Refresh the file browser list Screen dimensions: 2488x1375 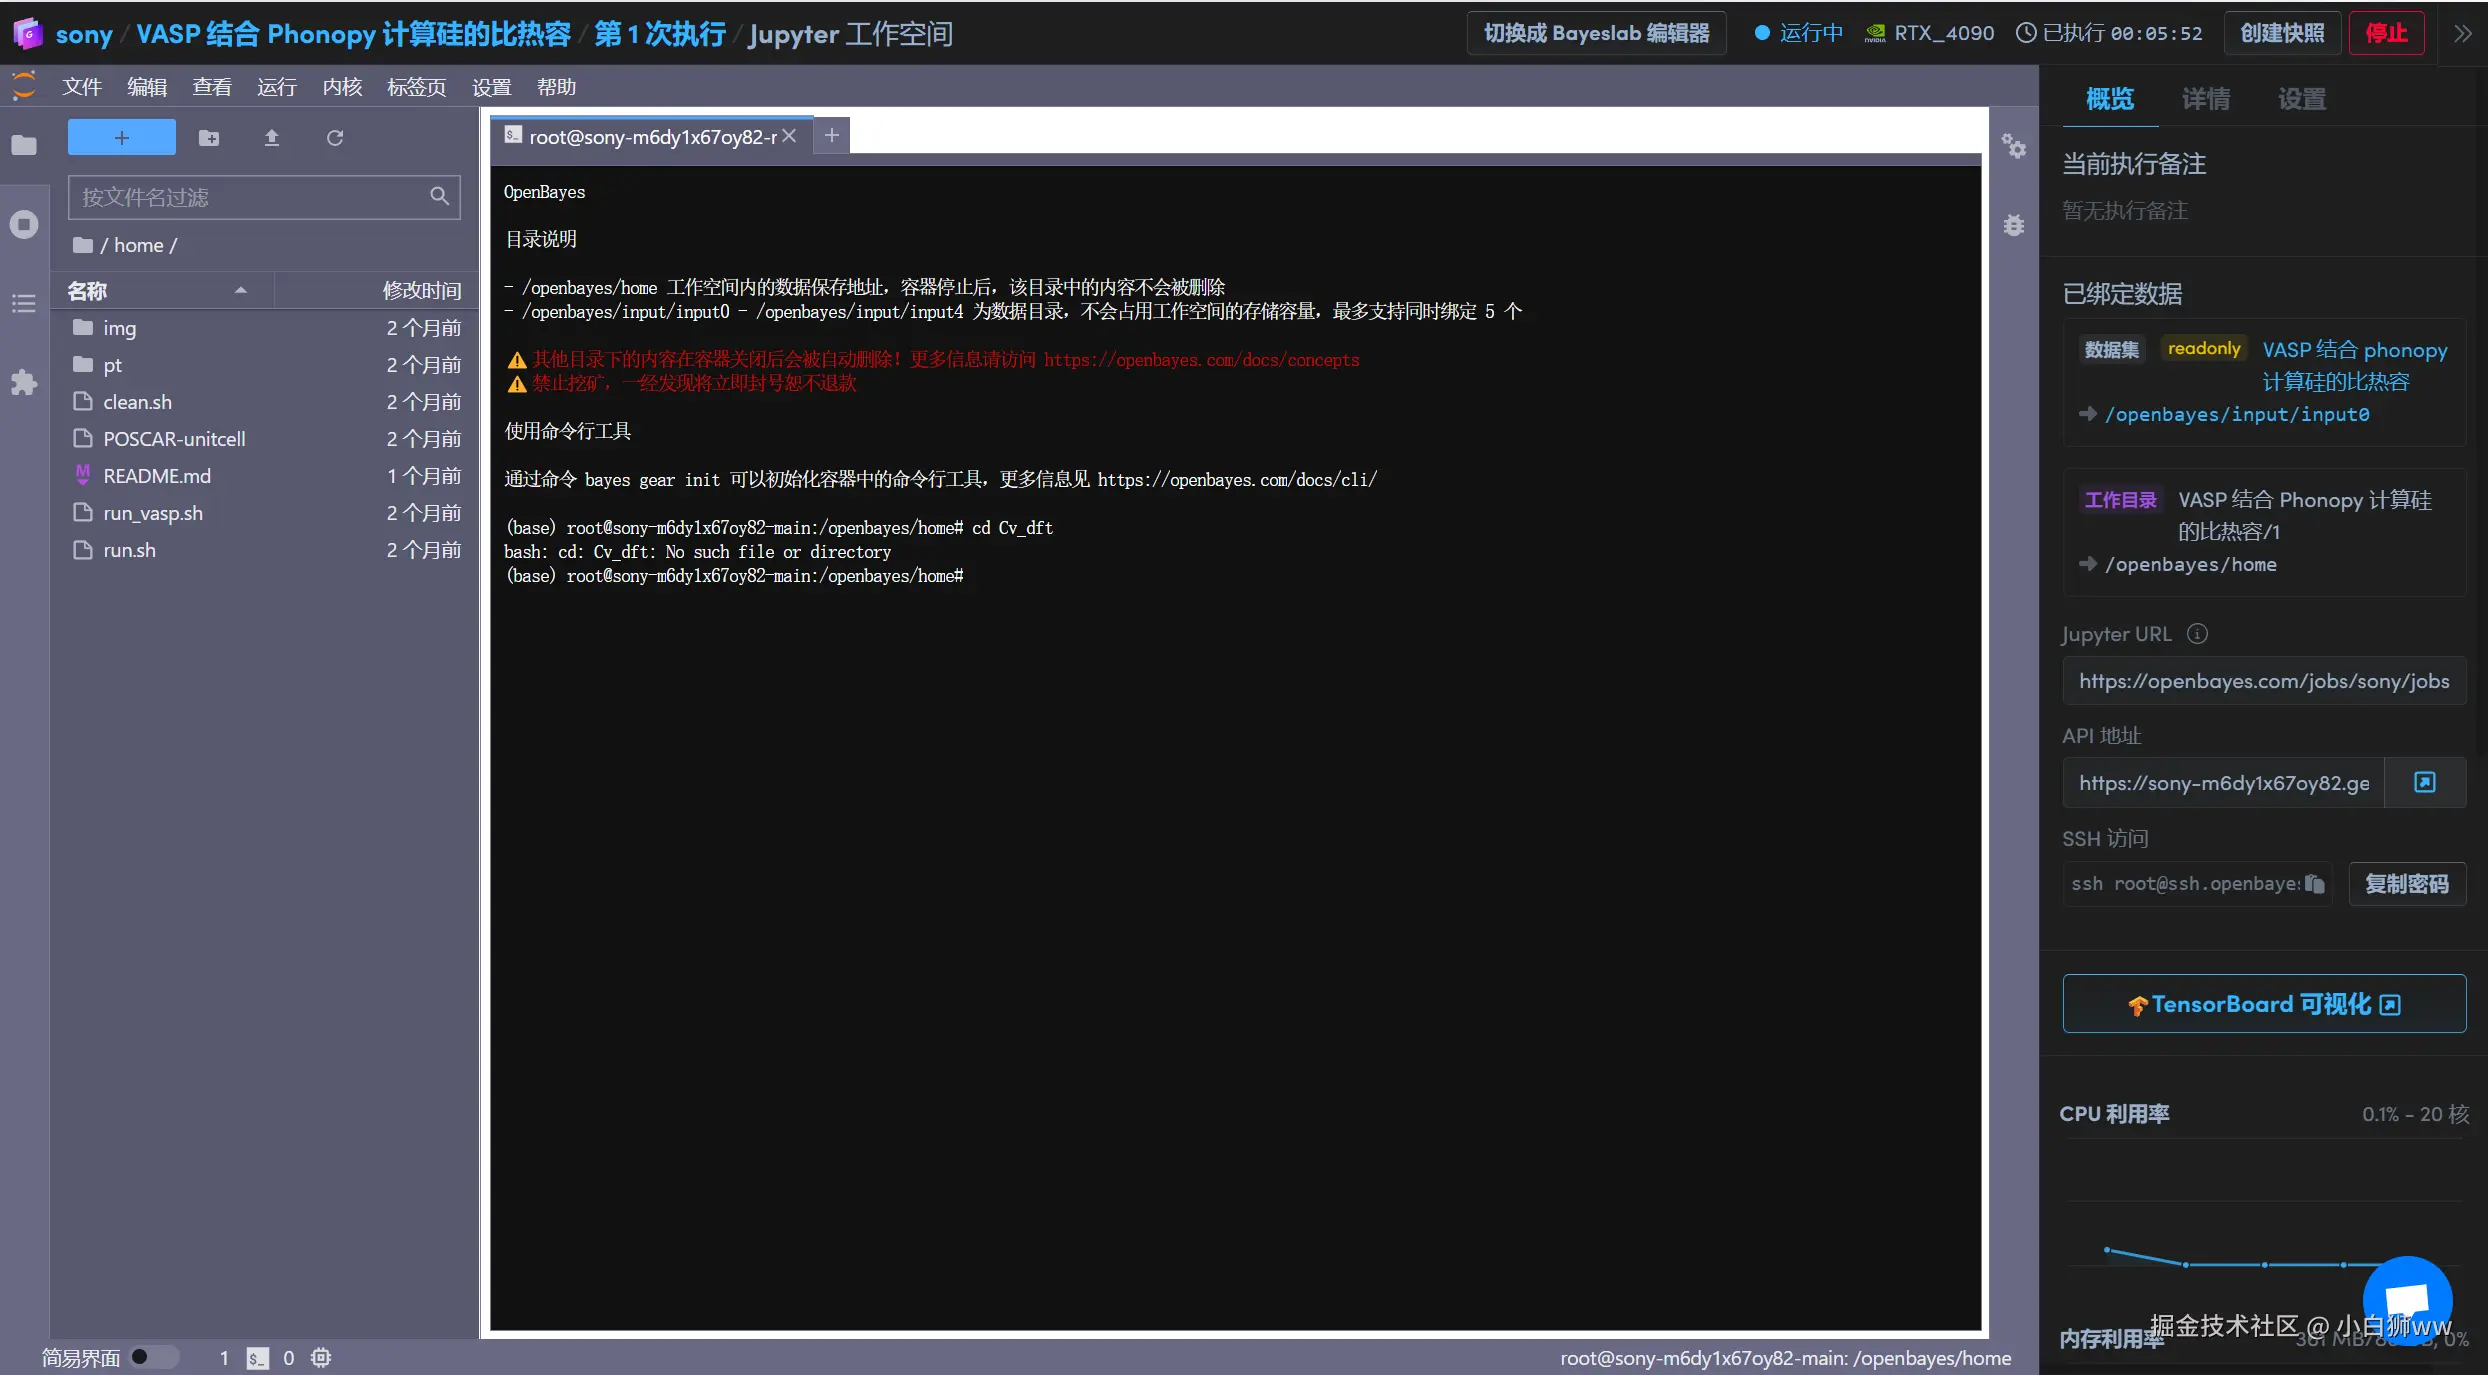tap(335, 138)
